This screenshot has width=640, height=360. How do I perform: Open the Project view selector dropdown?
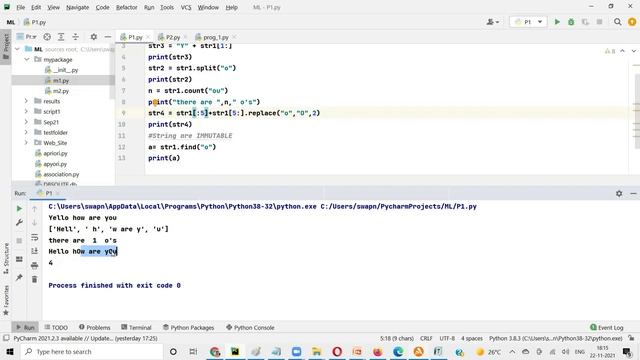27,37
